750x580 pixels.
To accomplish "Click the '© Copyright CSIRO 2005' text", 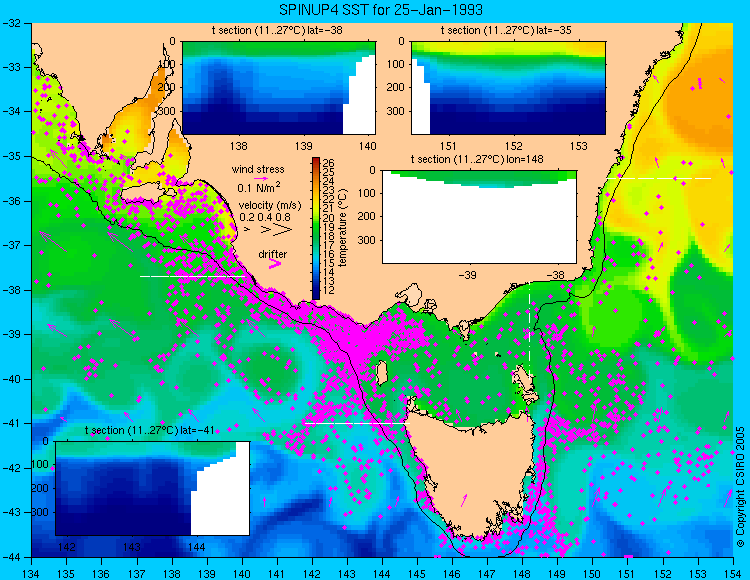I will [740, 487].
